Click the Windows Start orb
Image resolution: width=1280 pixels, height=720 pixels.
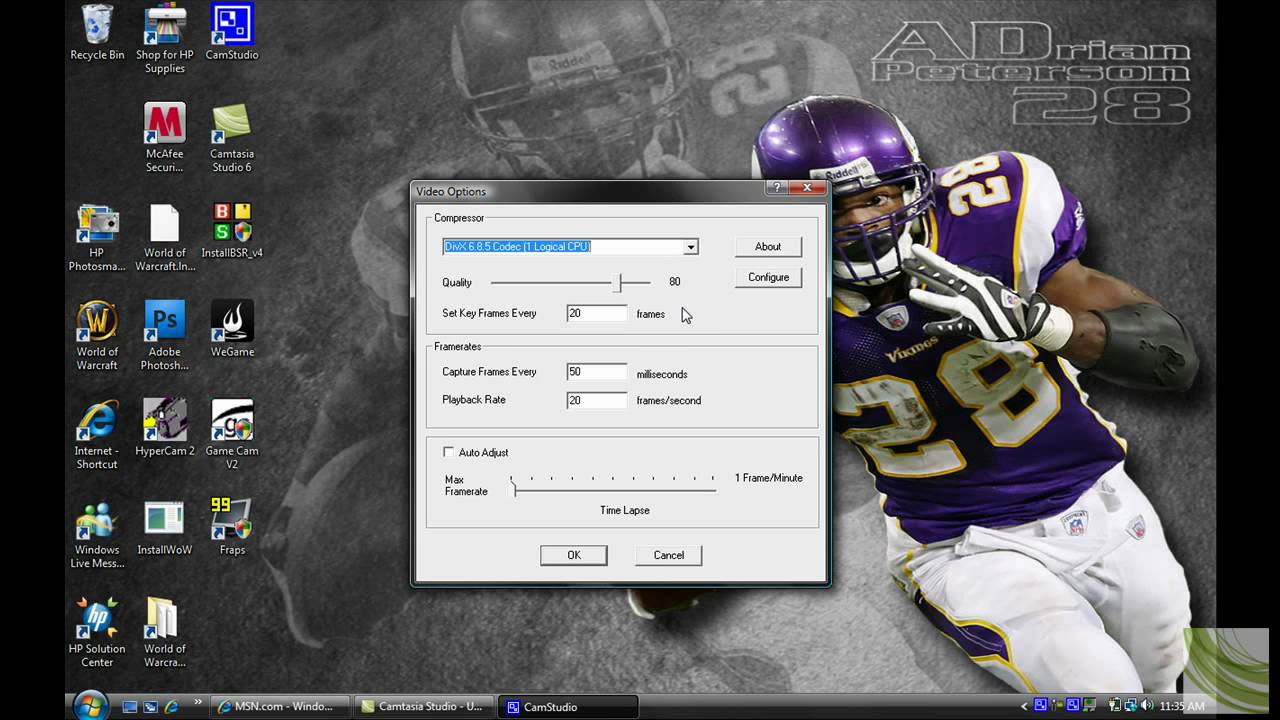[90, 705]
